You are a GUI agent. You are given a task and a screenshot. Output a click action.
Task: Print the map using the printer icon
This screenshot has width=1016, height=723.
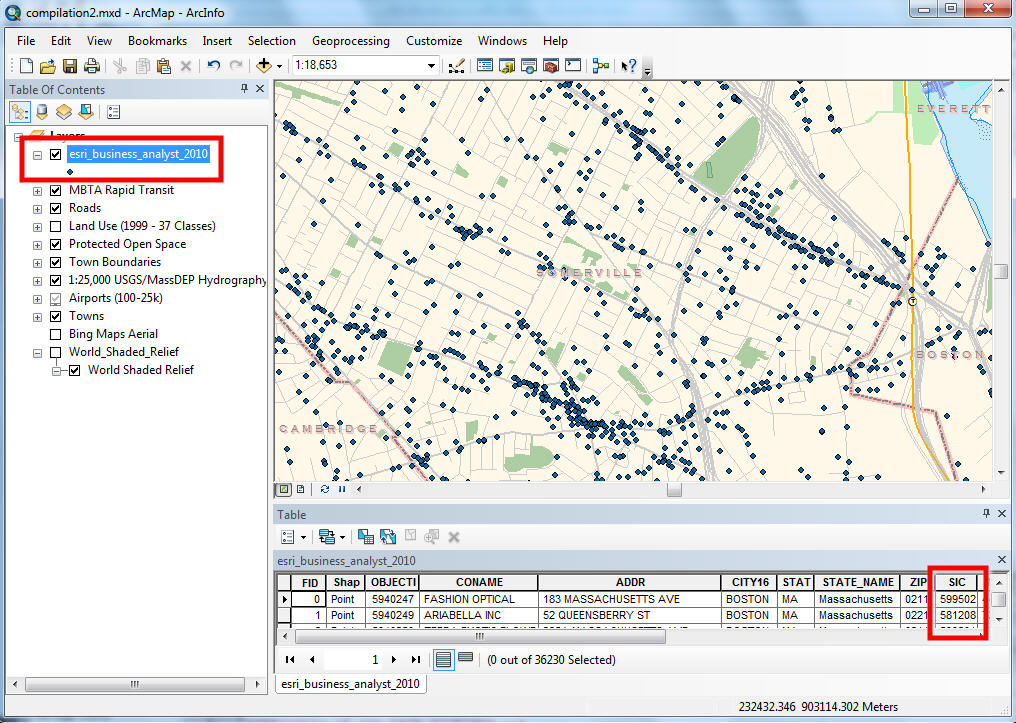(x=92, y=65)
